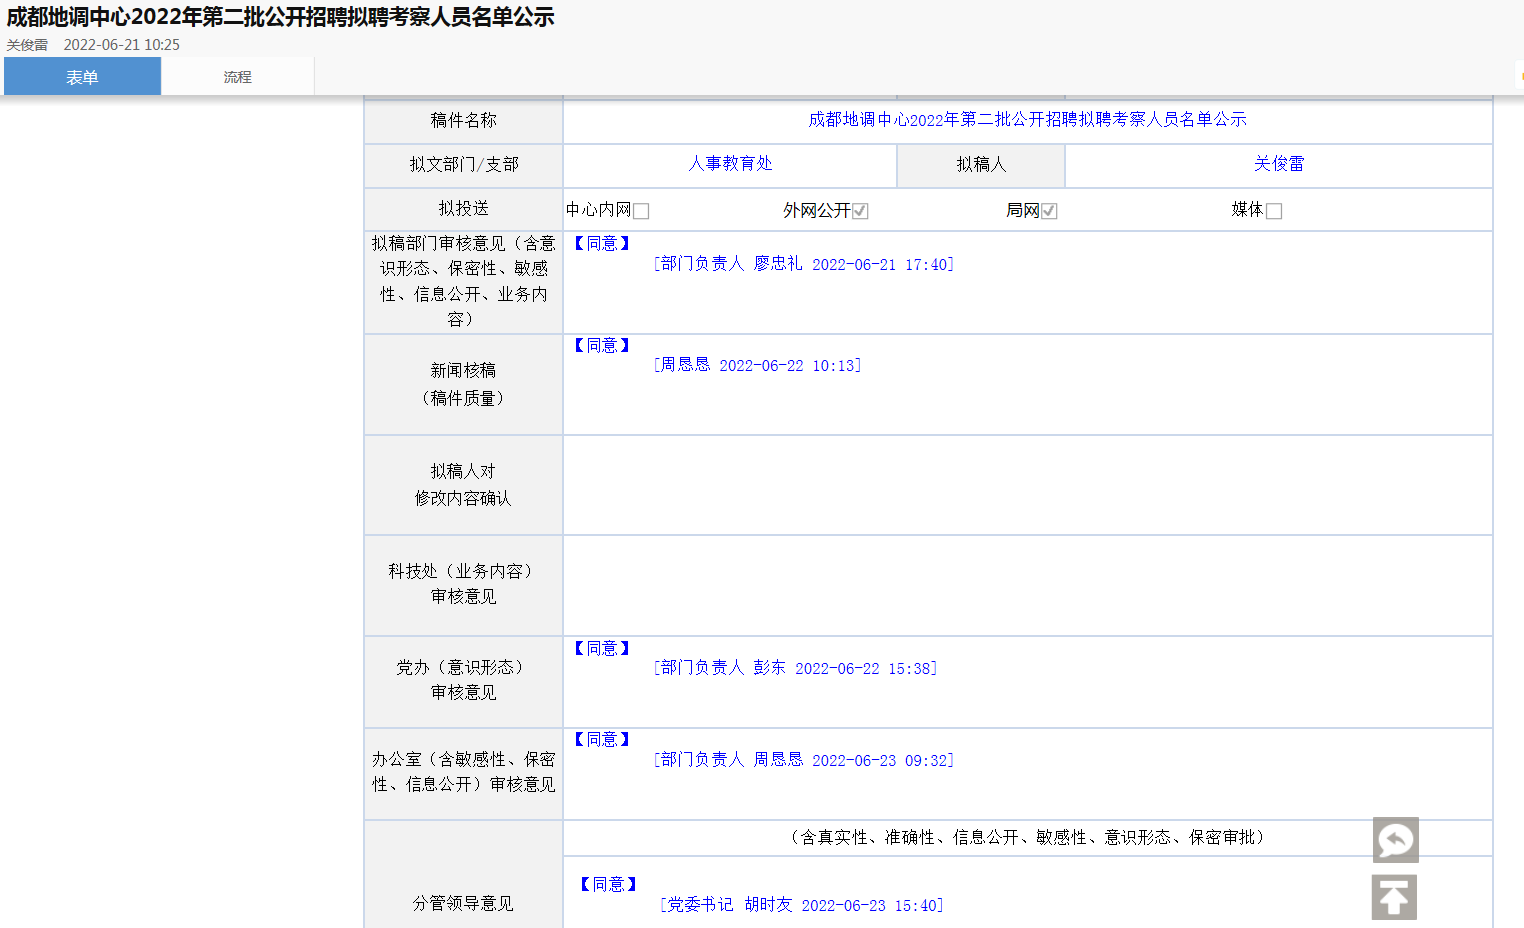Click the reply comment bubble icon
This screenshot has height=928, width=1524.
pyautogui.click(x=1395, y=840)
